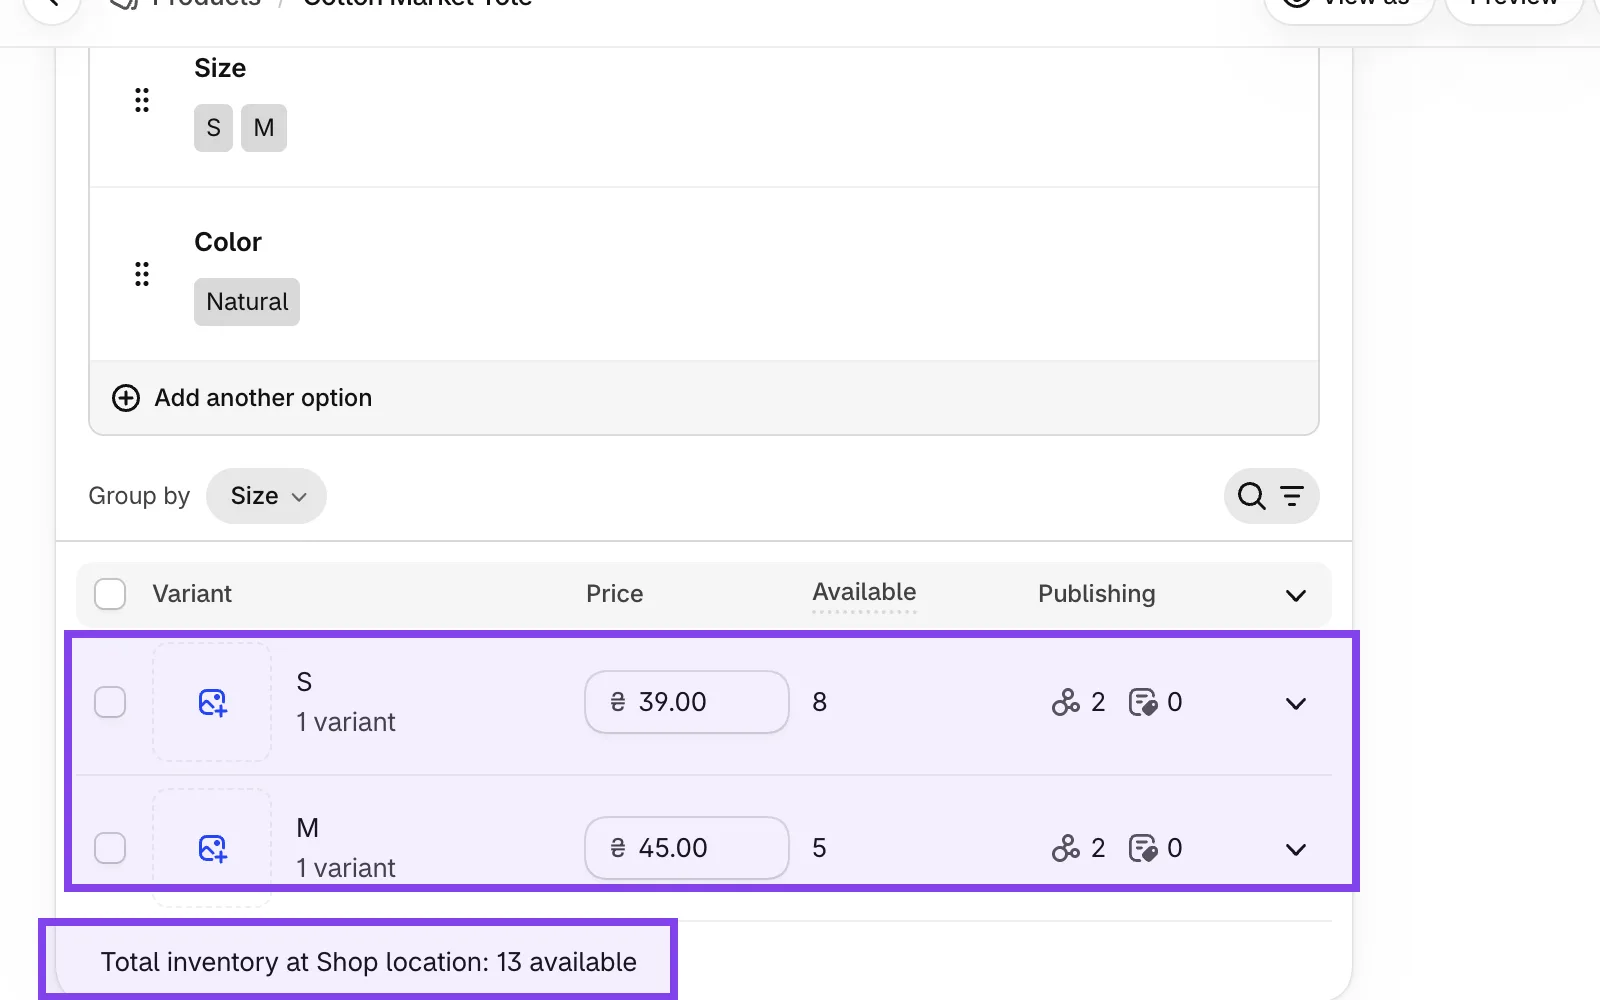
Task: Edit the 45.00 price field for M
Action: 687,848
